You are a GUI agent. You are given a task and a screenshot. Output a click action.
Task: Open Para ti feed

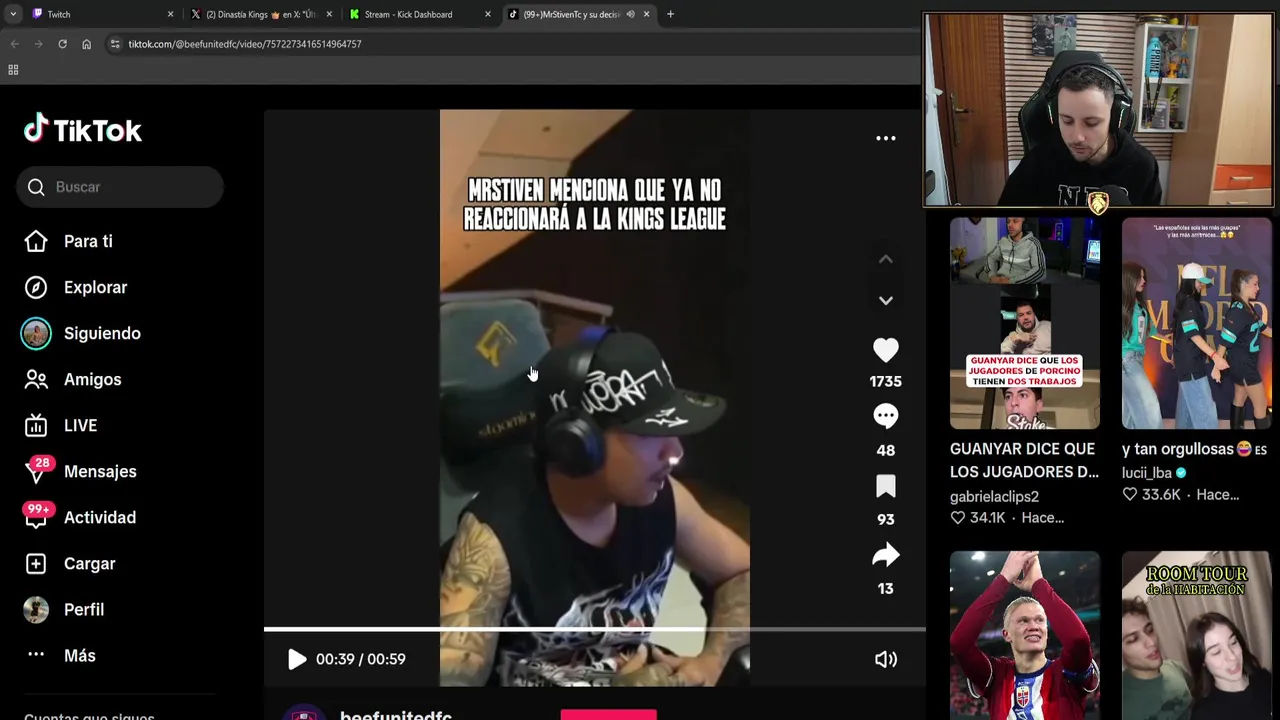coord(88,241)
